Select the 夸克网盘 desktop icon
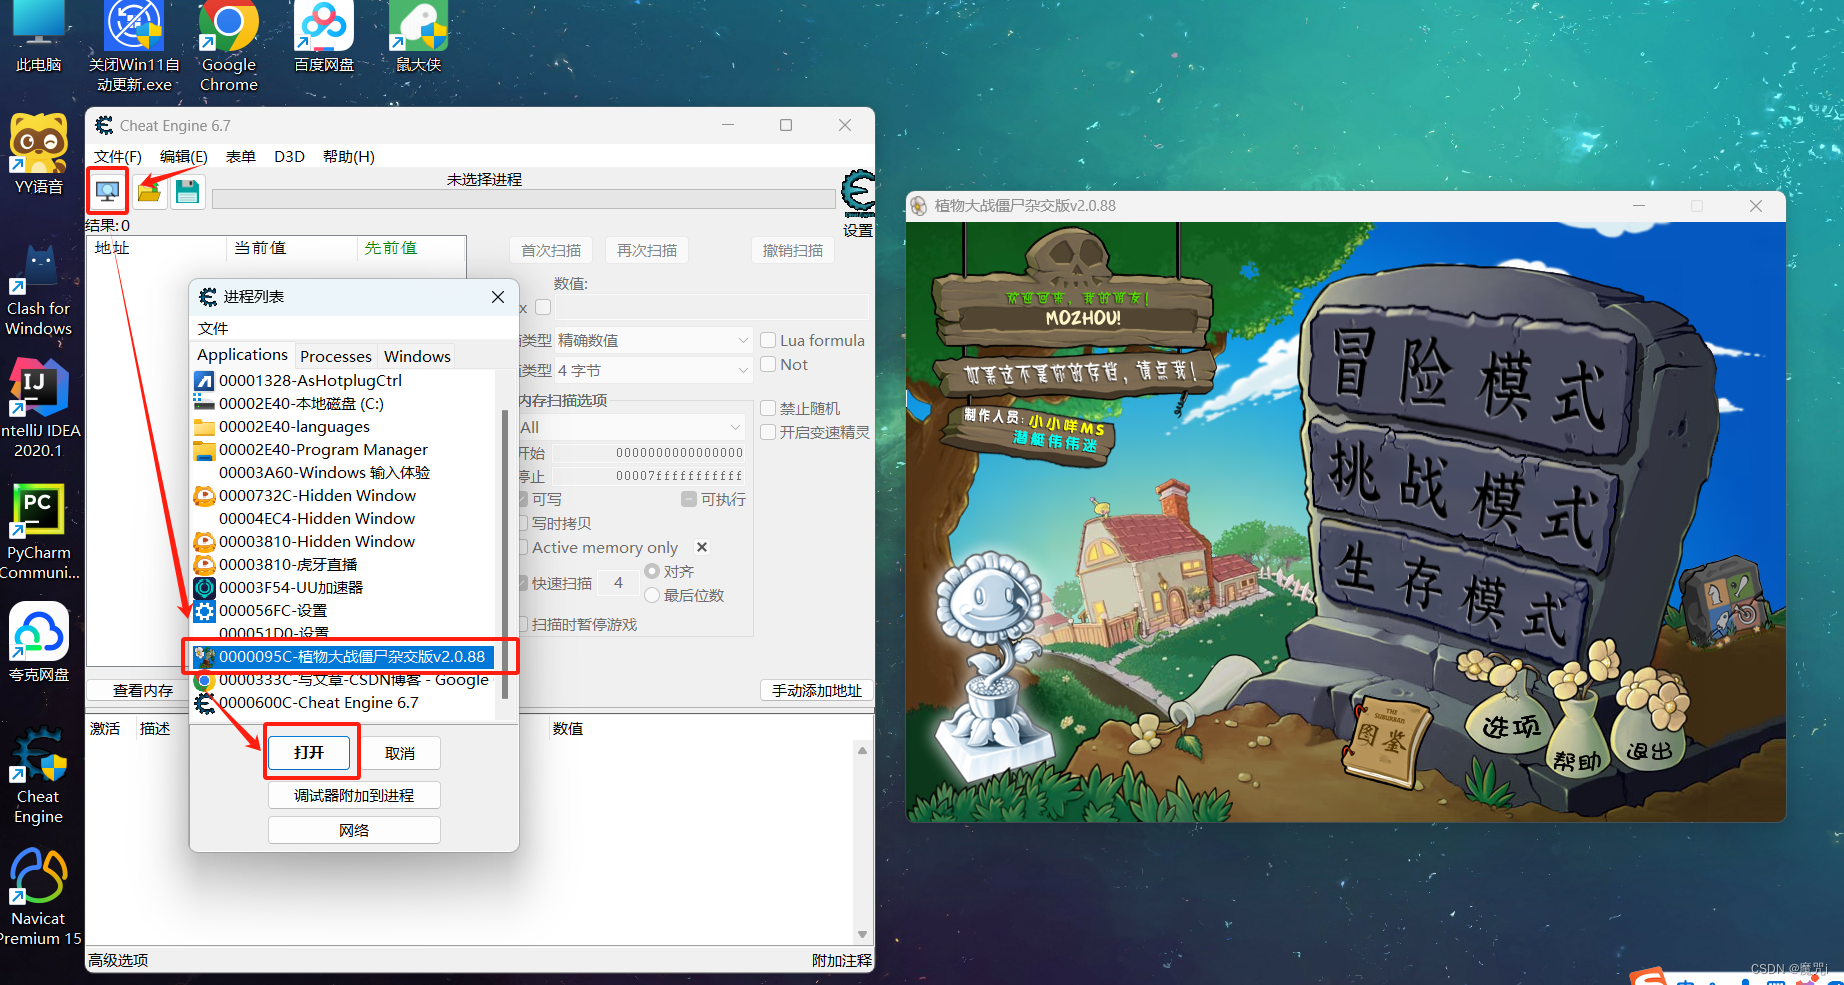1844x985 pixels. point(38,642)
